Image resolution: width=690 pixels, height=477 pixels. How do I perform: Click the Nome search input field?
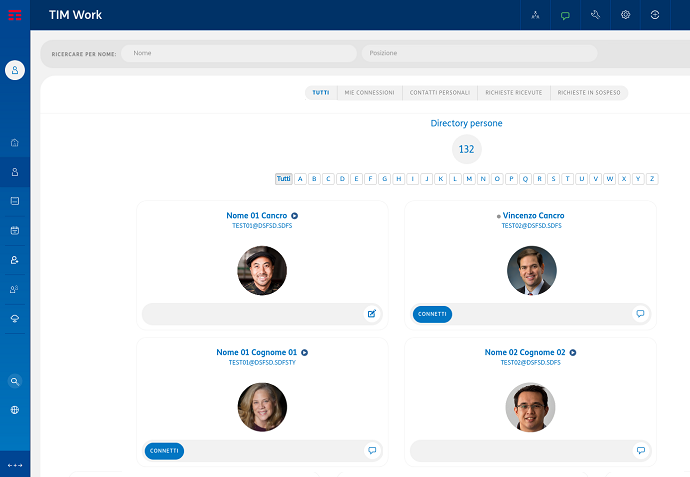click(x=238, y=53)
